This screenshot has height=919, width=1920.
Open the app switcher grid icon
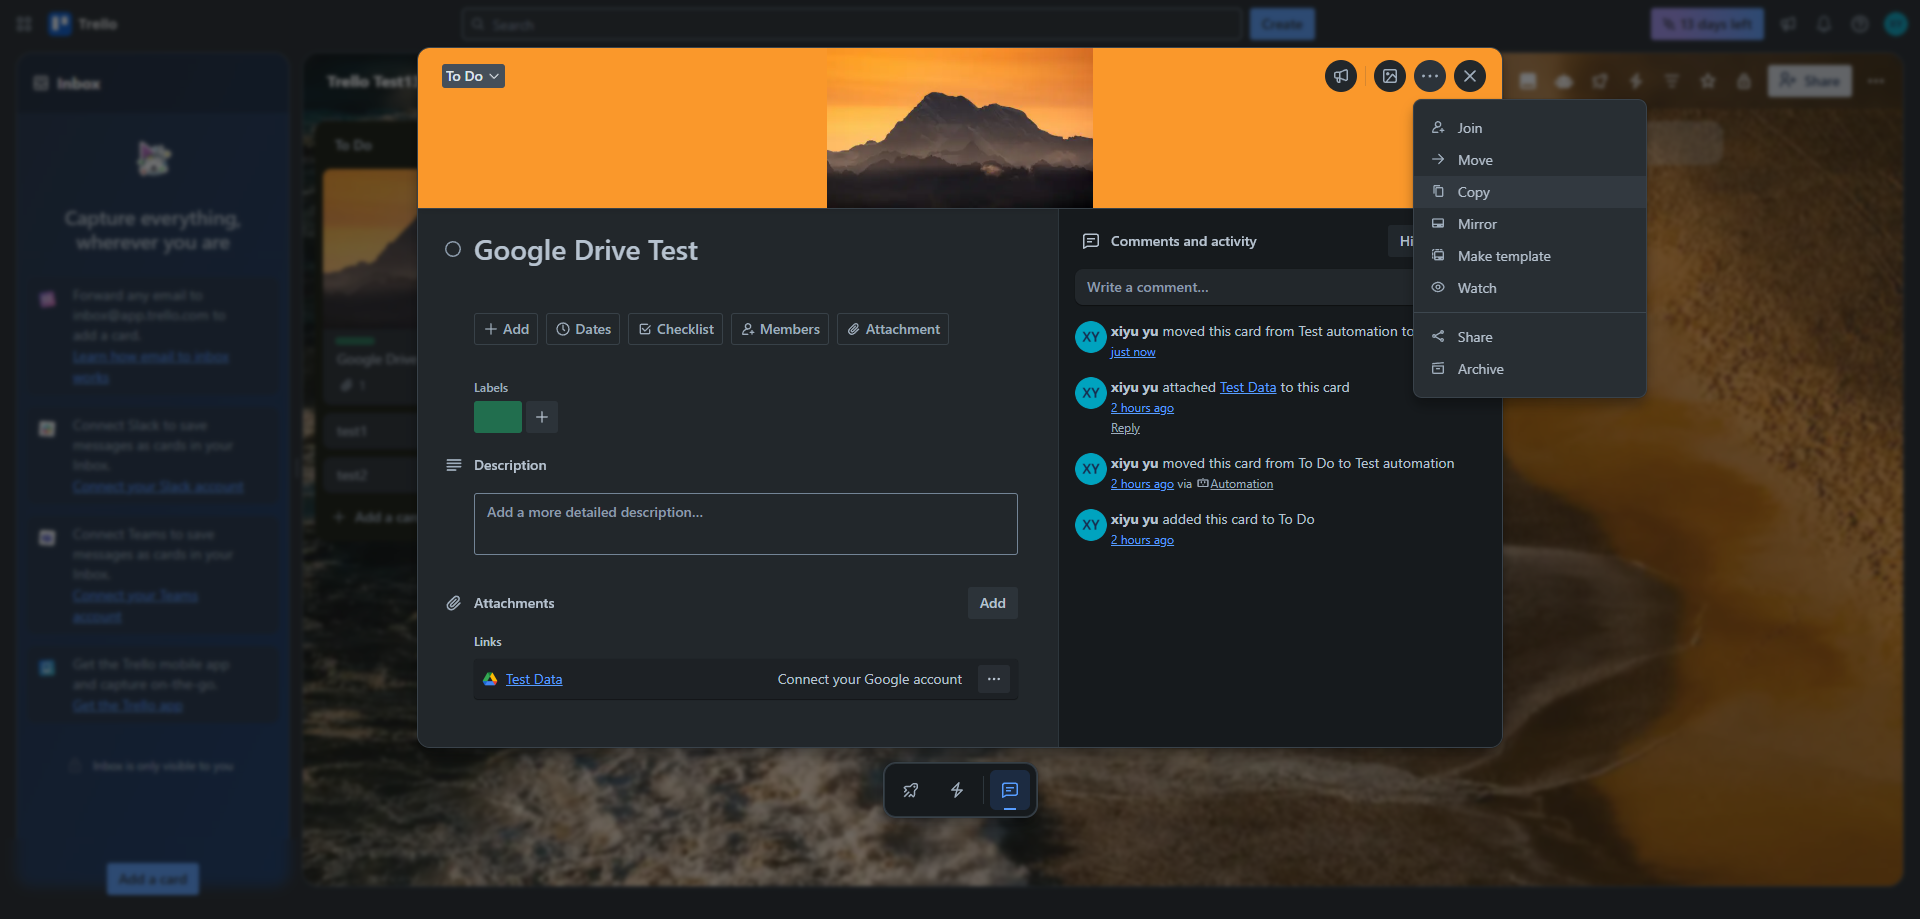(24, 24)
